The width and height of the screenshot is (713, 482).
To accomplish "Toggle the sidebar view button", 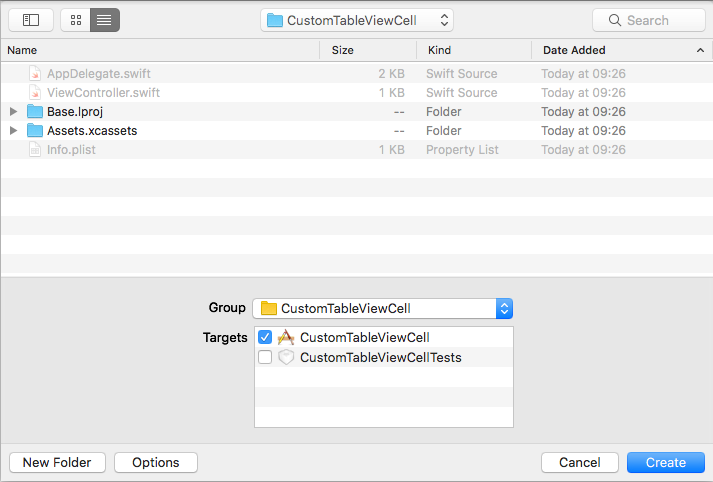I will pyautogui.click(x=31, y=20).
